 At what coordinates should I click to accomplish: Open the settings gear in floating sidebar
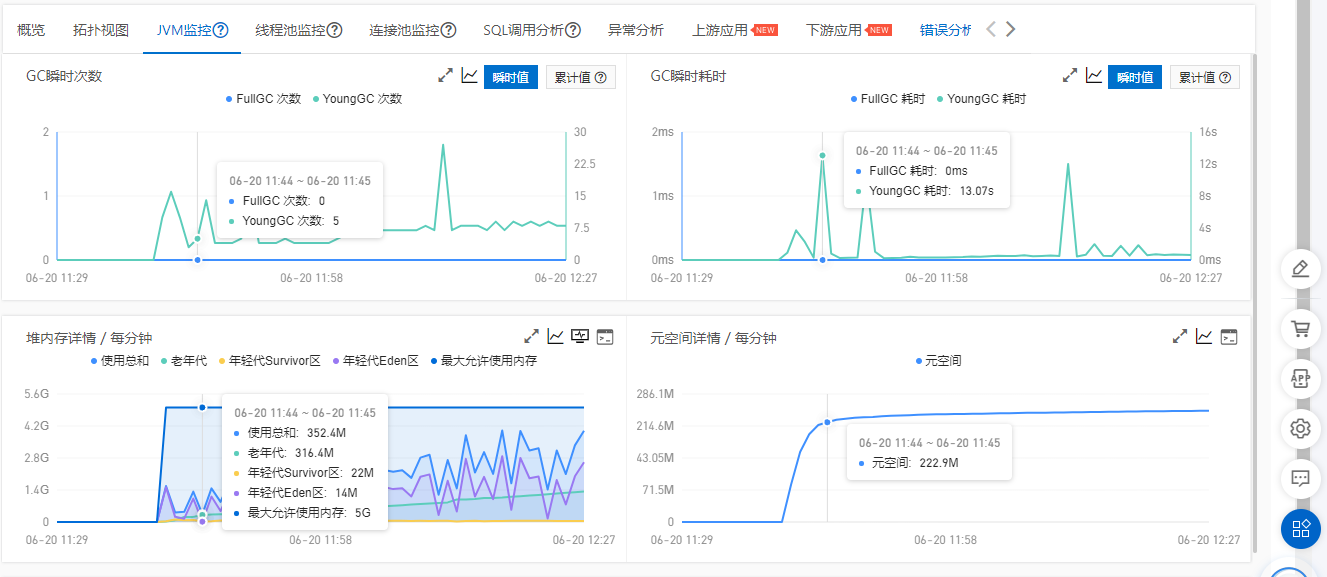[x=1300, y=428]
